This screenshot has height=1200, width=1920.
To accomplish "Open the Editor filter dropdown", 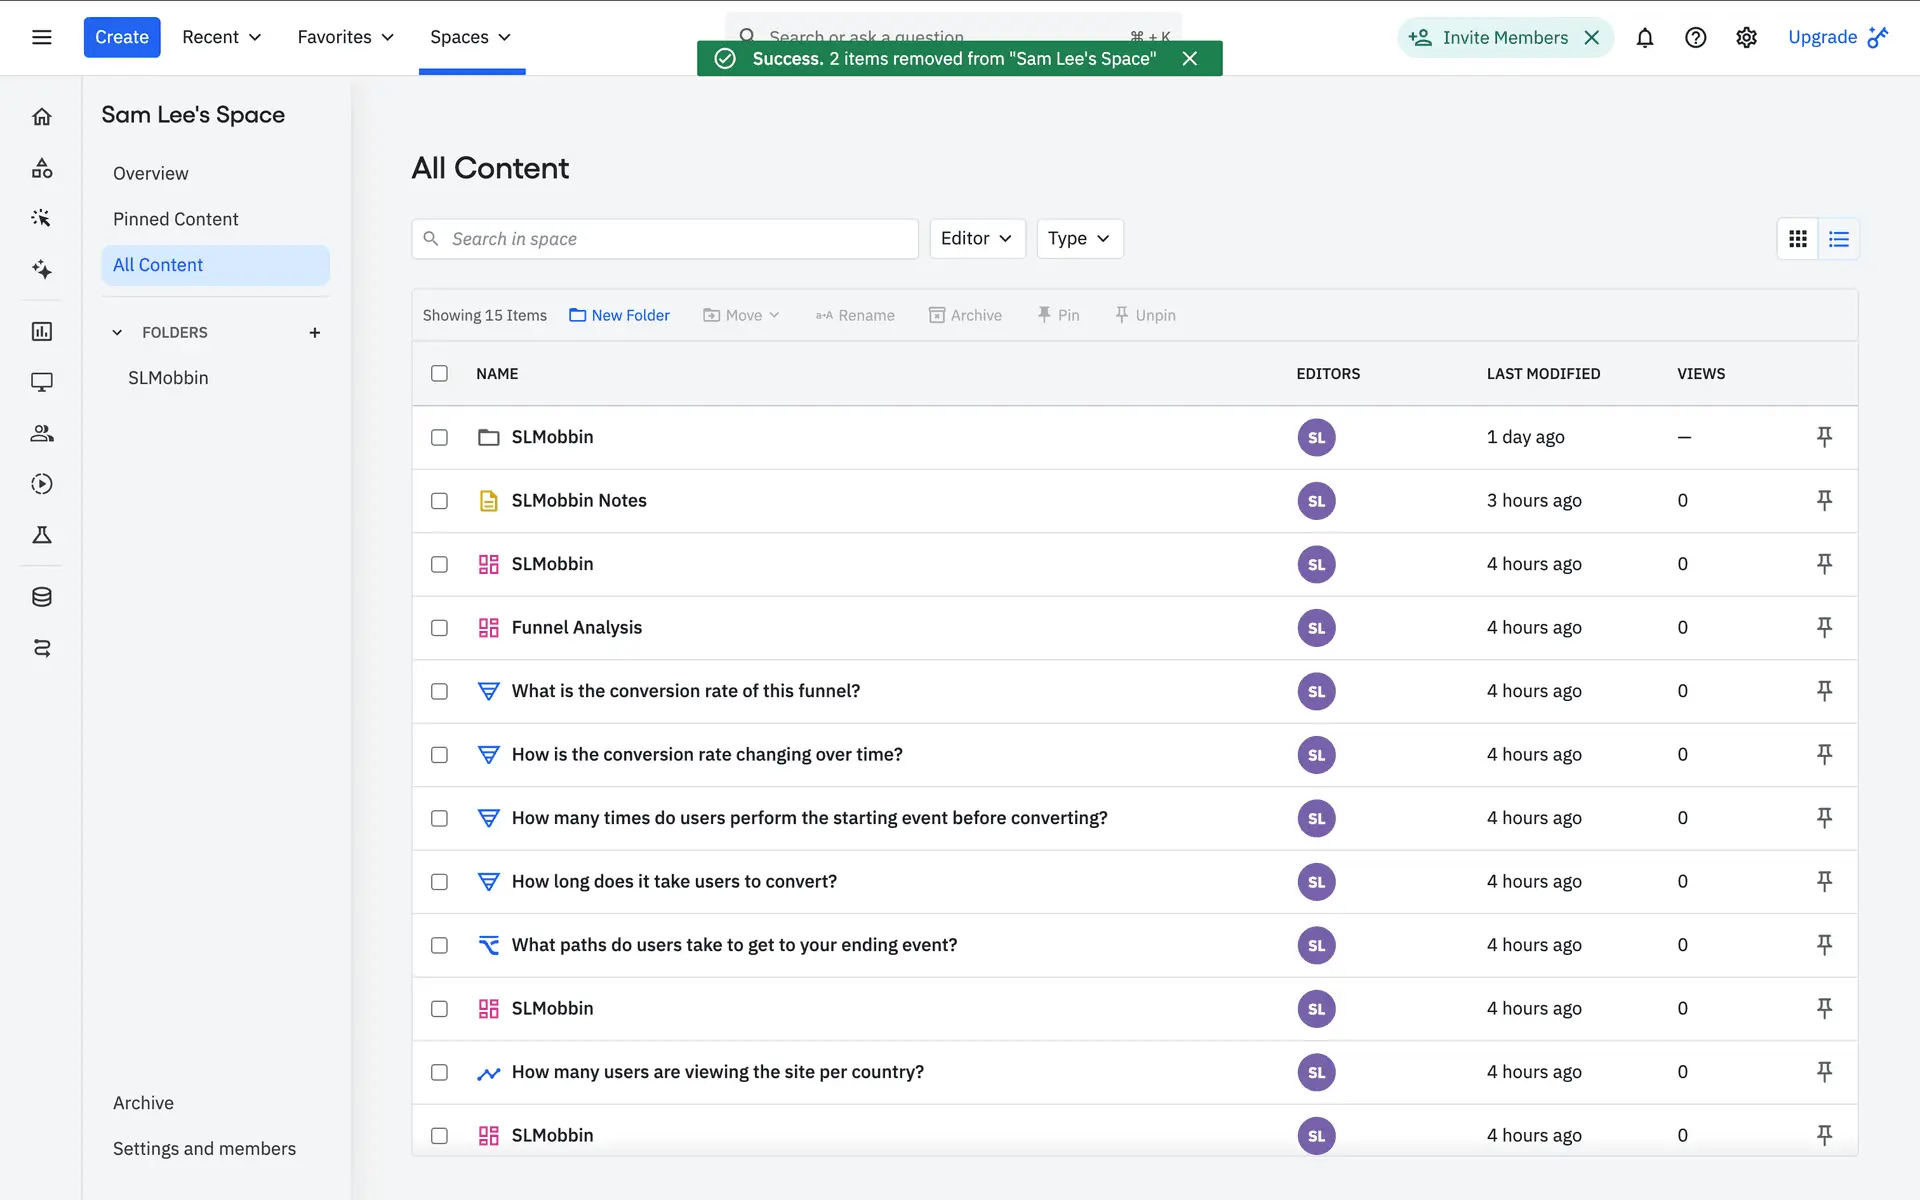I will pos(976,239).
